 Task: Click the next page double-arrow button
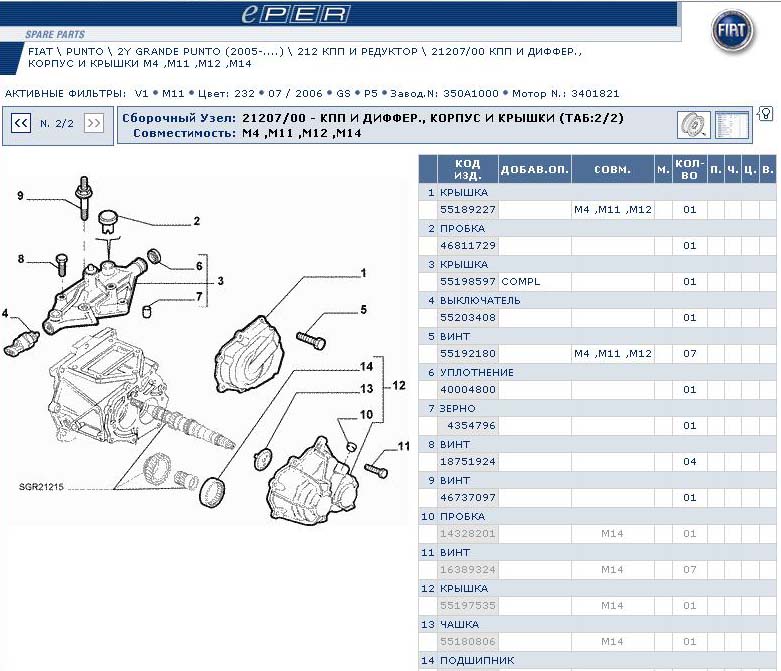pos(93,123)
